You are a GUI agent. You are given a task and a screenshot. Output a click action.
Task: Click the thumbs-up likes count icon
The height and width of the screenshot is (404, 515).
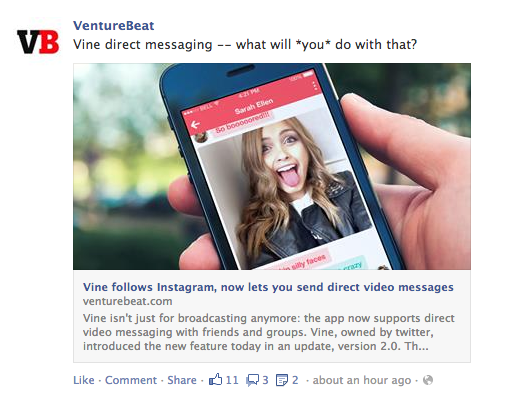coord(215,380)
